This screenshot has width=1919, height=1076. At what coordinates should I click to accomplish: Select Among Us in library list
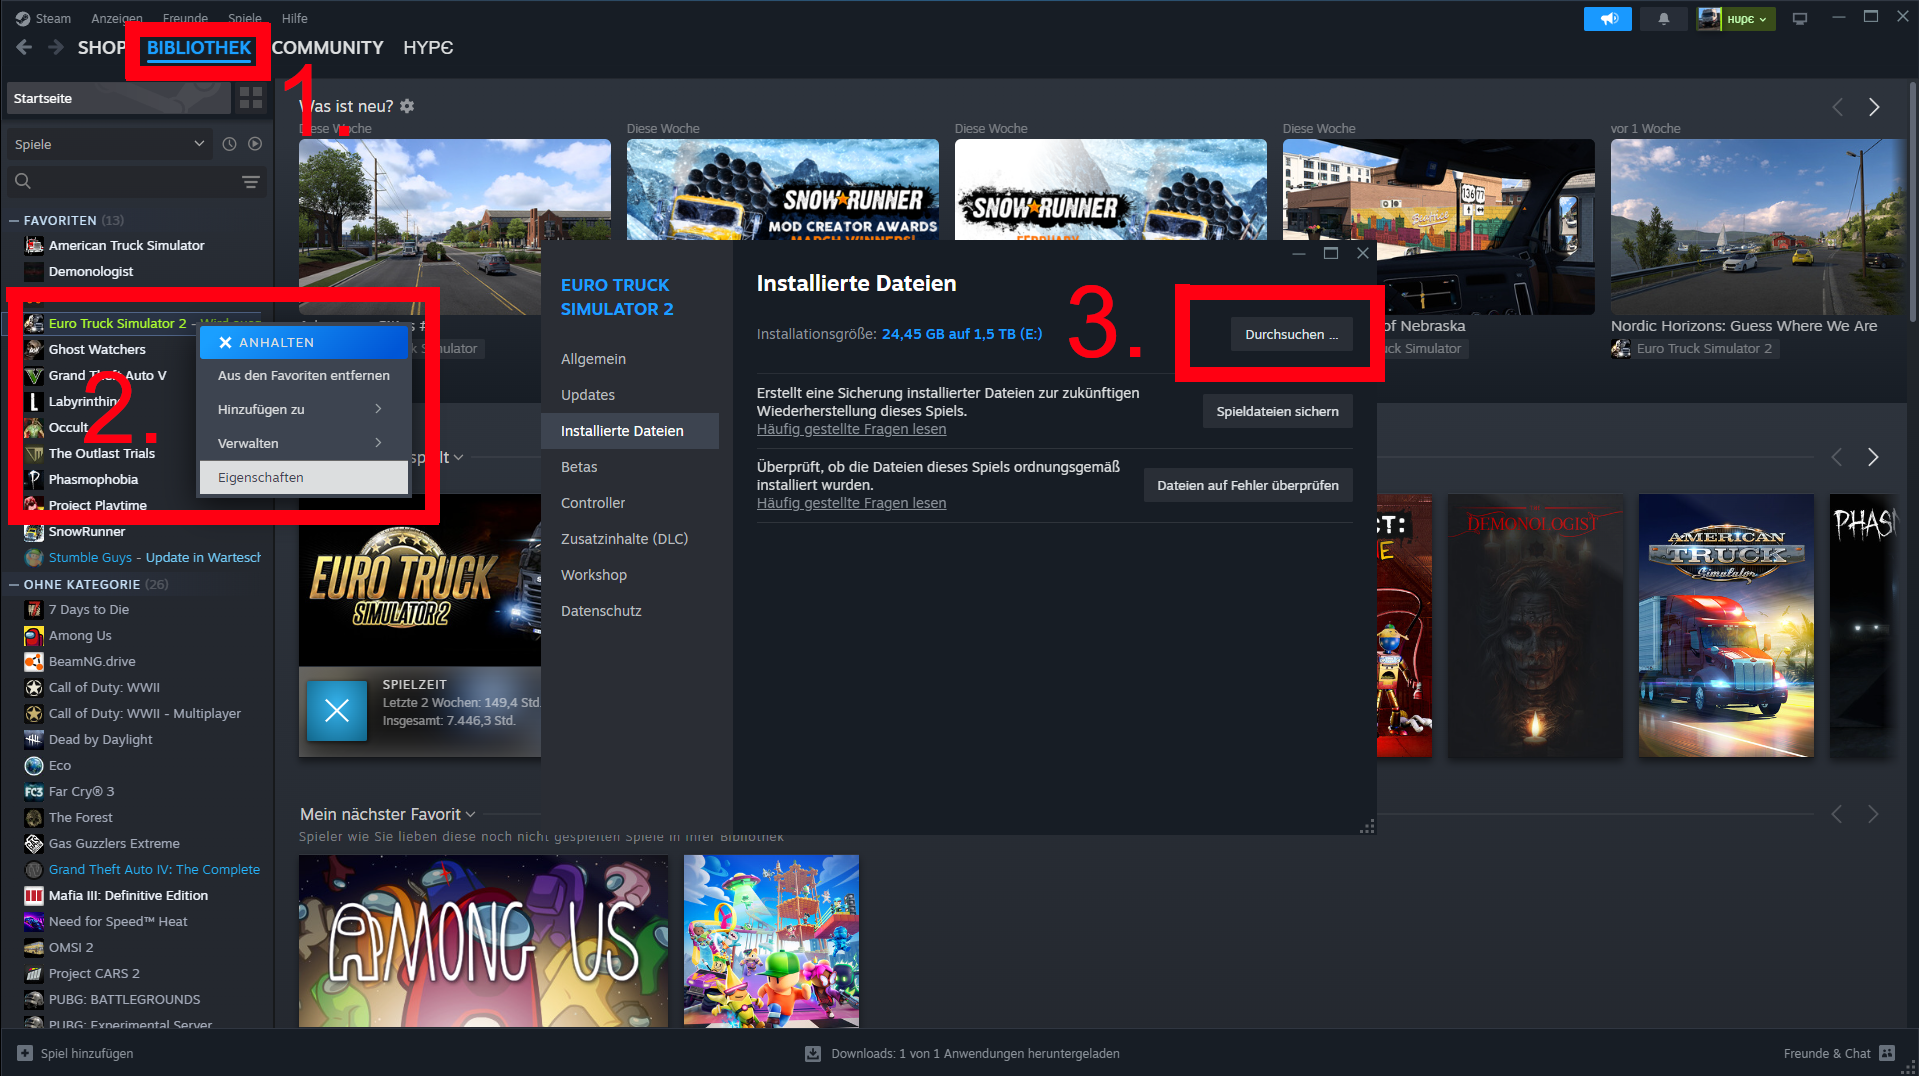tap(80, 635)
